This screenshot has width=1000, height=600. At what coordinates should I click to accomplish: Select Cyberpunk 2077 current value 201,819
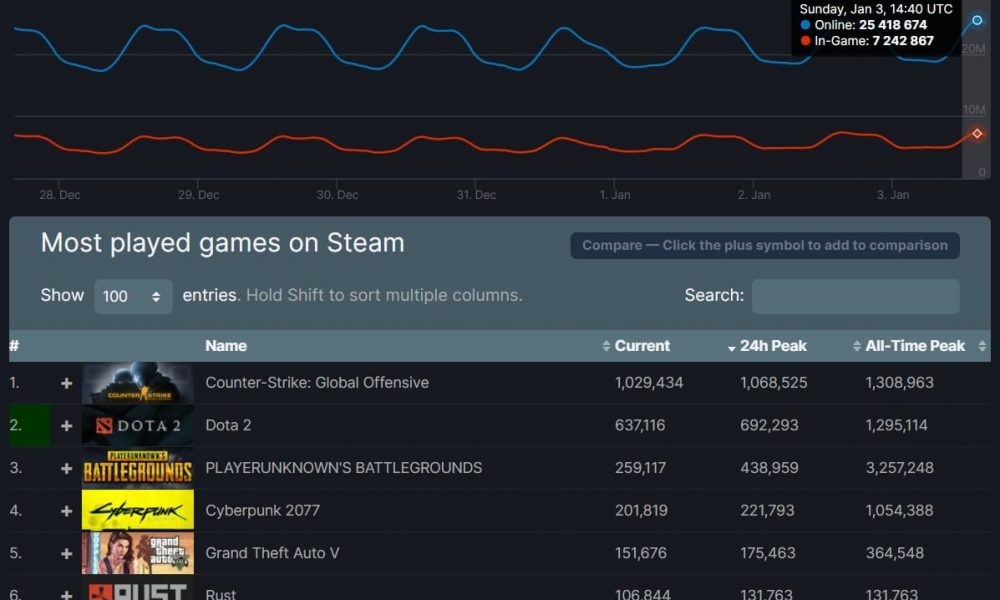641,511
